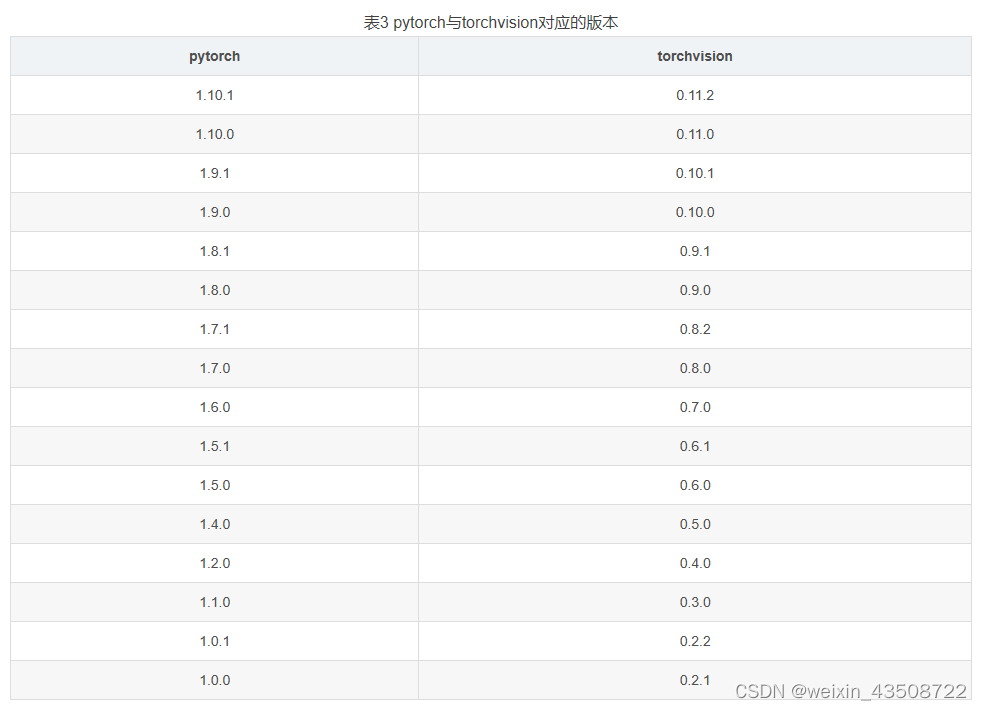
Task: Select torchvision version cell '0.3.0'
Action: click(x=694, y=602)
